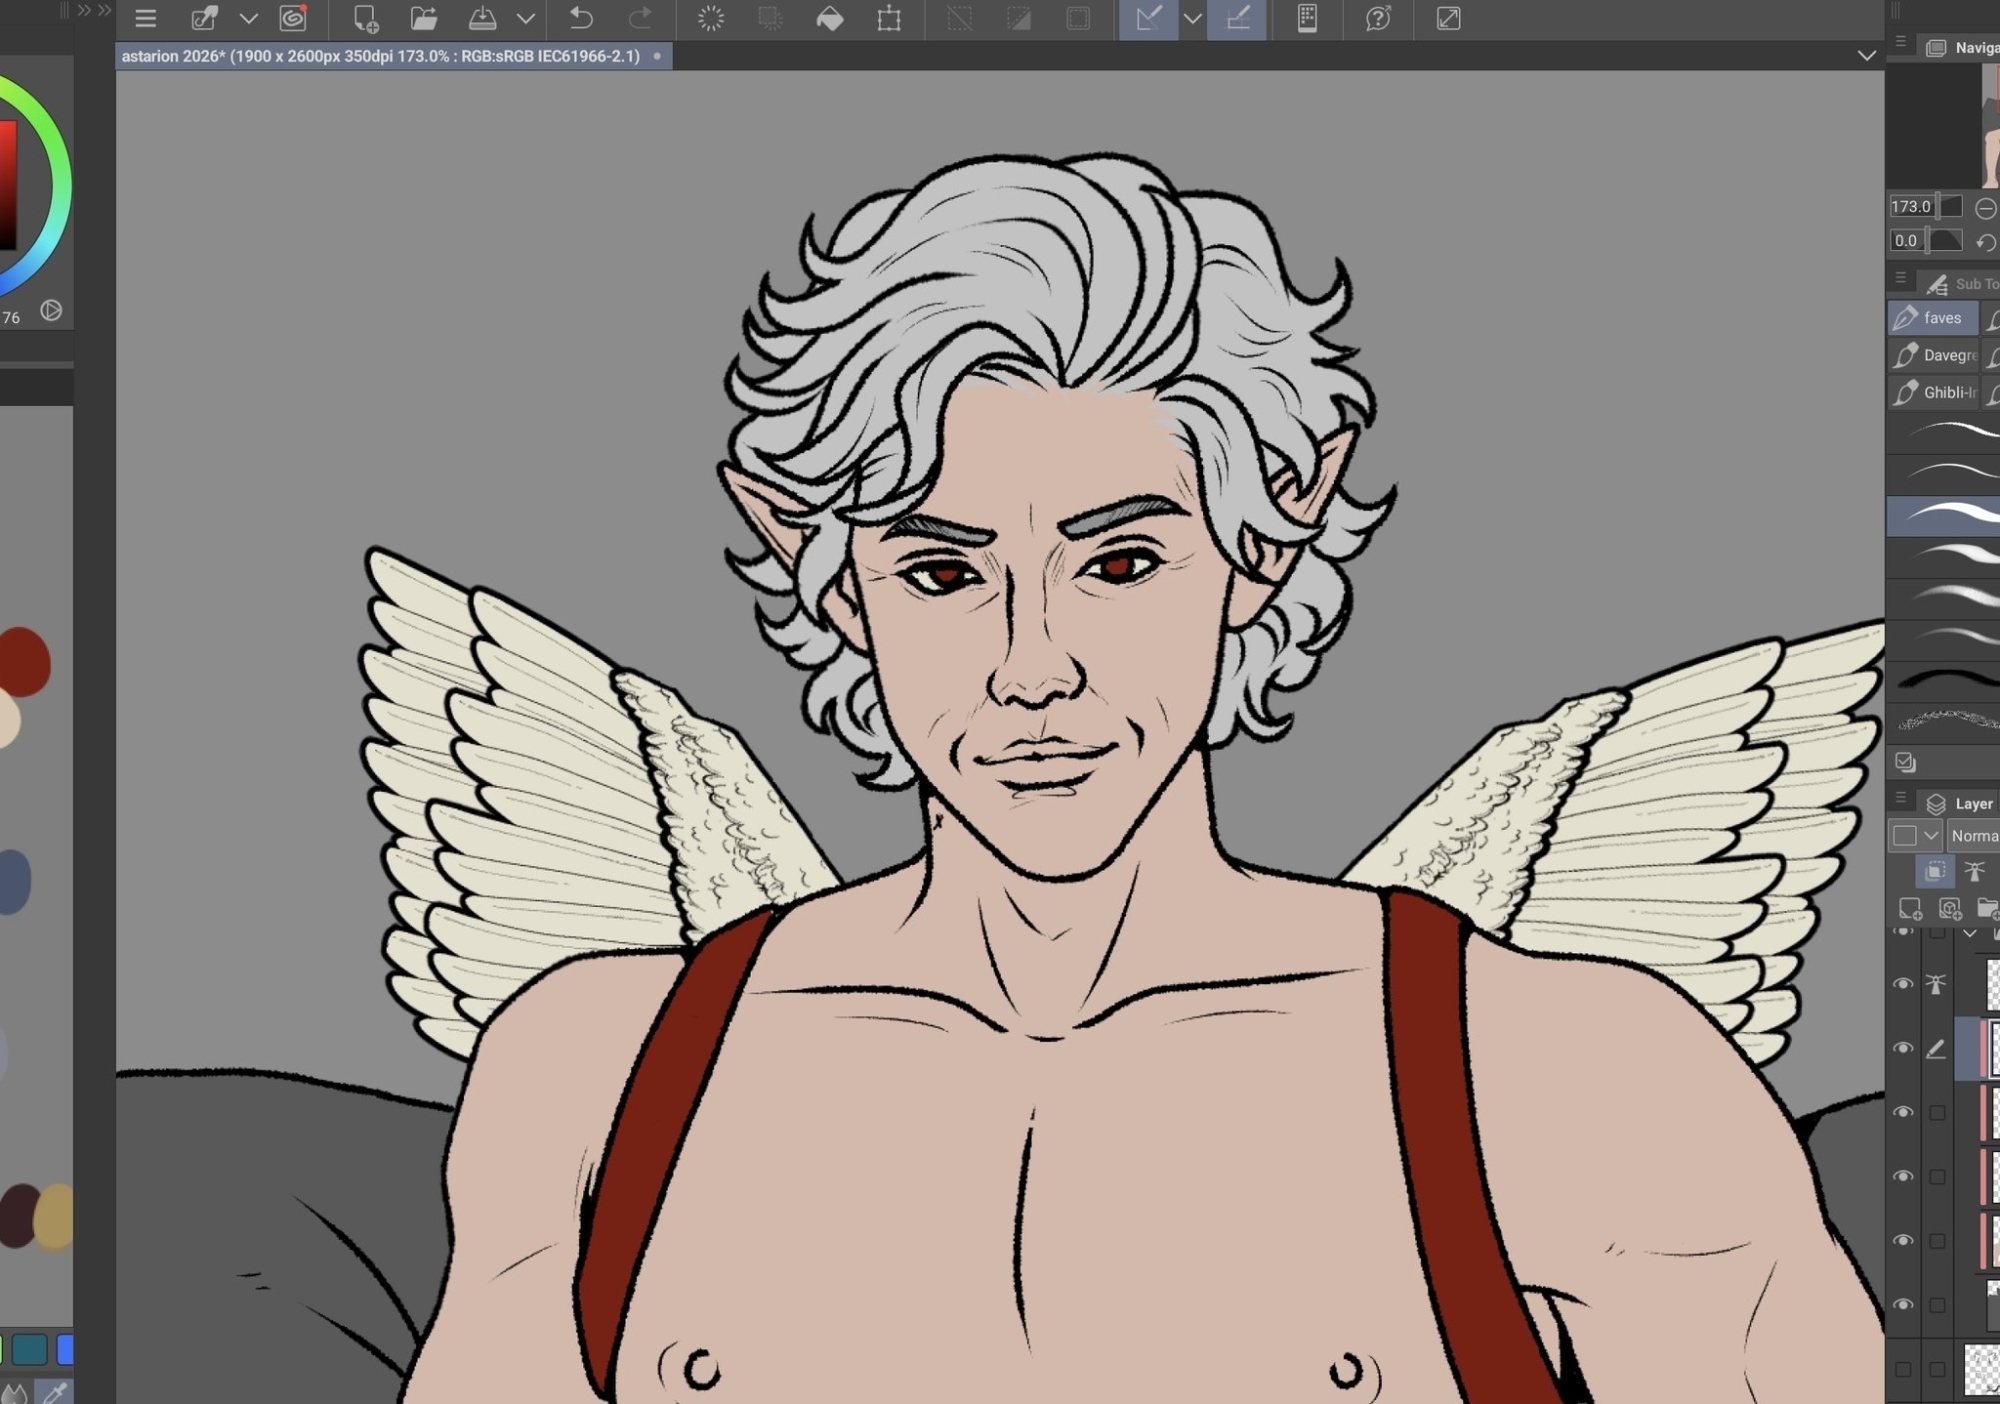Viewport: 2000px width, 1404px height.
Task: Expand snap options dropdown arrow
Action: [1192, 18]
